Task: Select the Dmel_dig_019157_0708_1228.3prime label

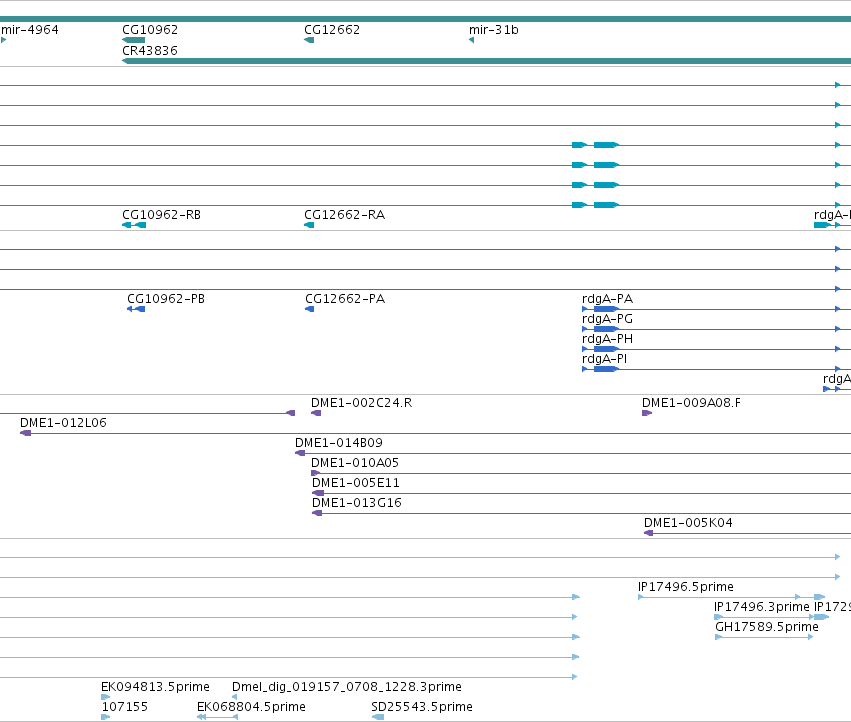Action: pos(346,687)
